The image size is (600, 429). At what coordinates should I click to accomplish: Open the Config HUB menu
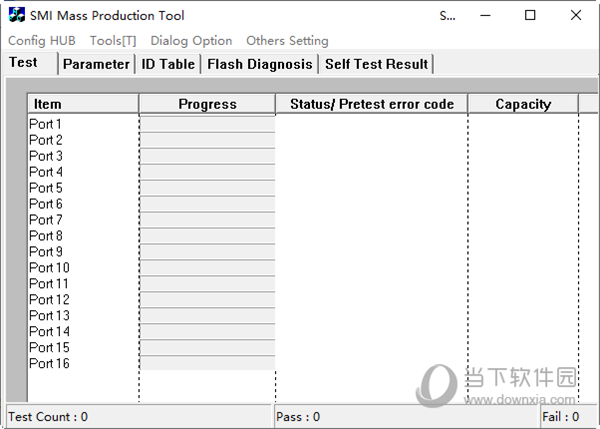pyautogui.click(x=42, y=41)
